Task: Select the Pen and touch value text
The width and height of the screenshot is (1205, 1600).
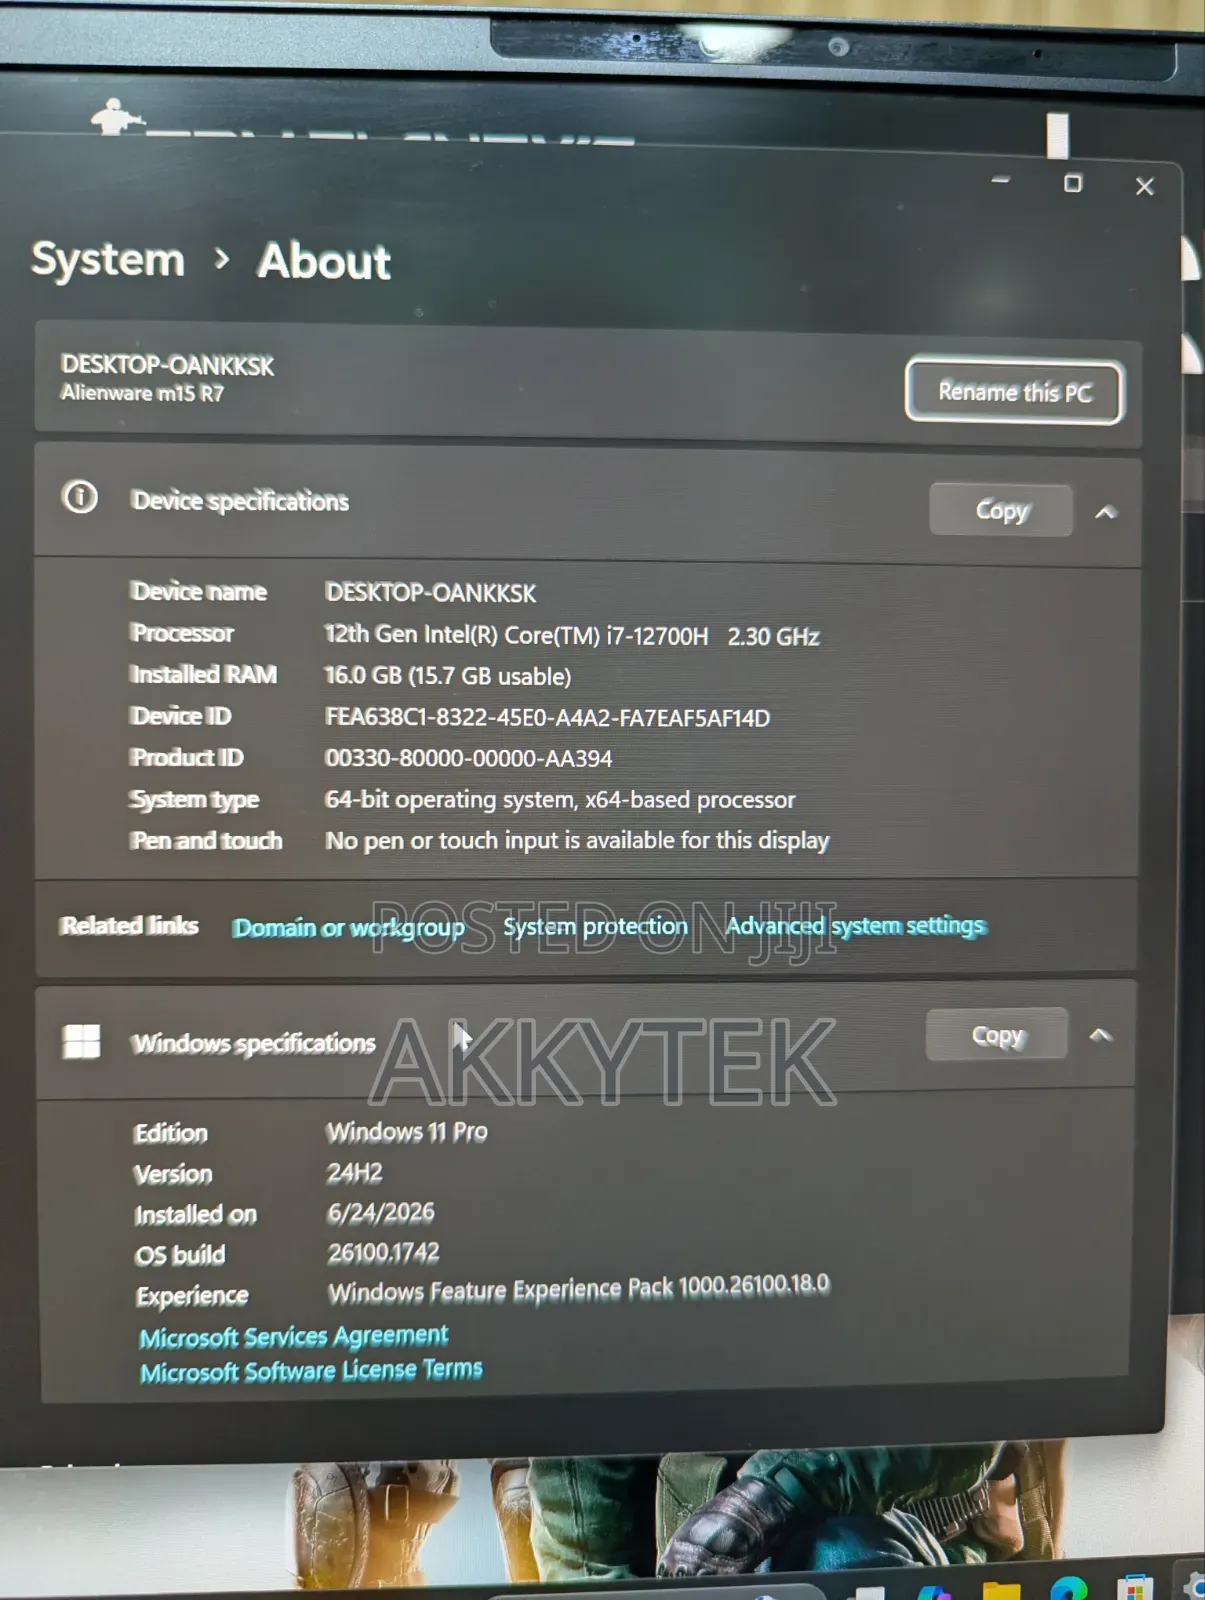Action: tap(577, 841)
